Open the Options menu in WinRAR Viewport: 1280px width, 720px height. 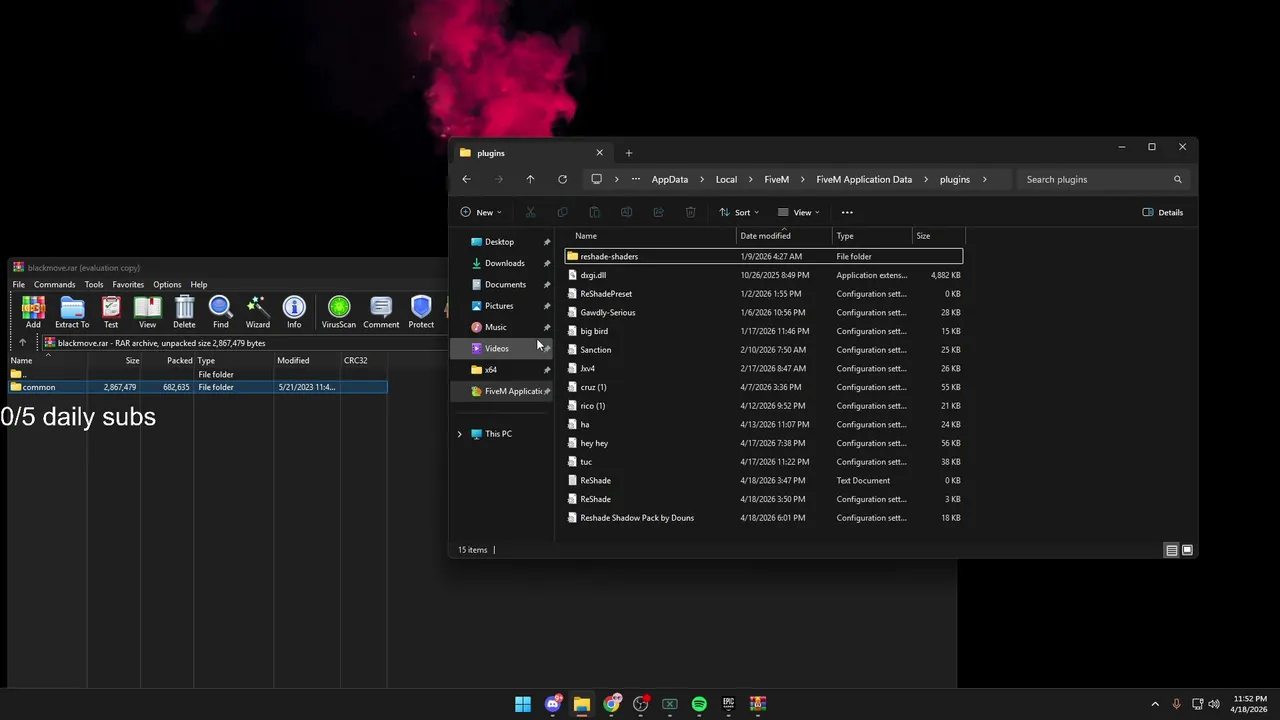167,285
